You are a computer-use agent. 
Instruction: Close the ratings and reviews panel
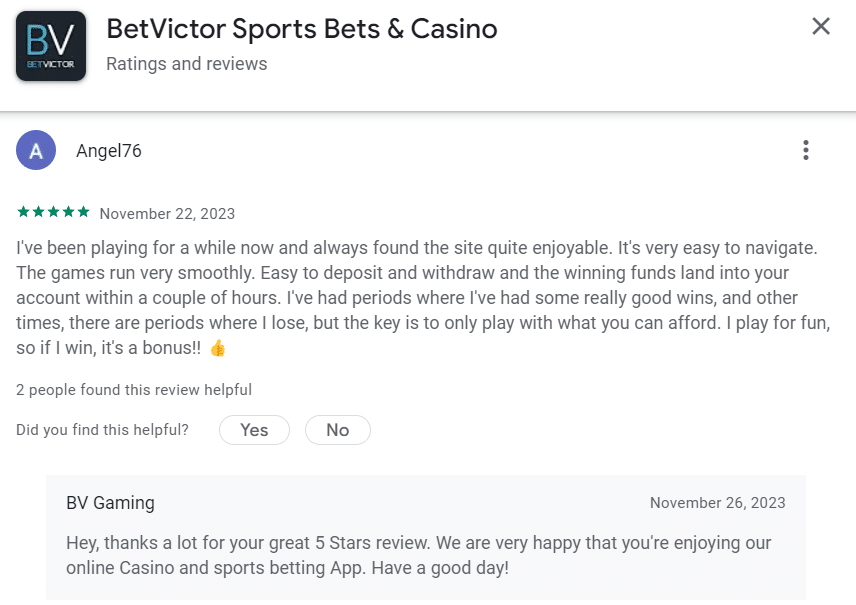click(821, 27)
